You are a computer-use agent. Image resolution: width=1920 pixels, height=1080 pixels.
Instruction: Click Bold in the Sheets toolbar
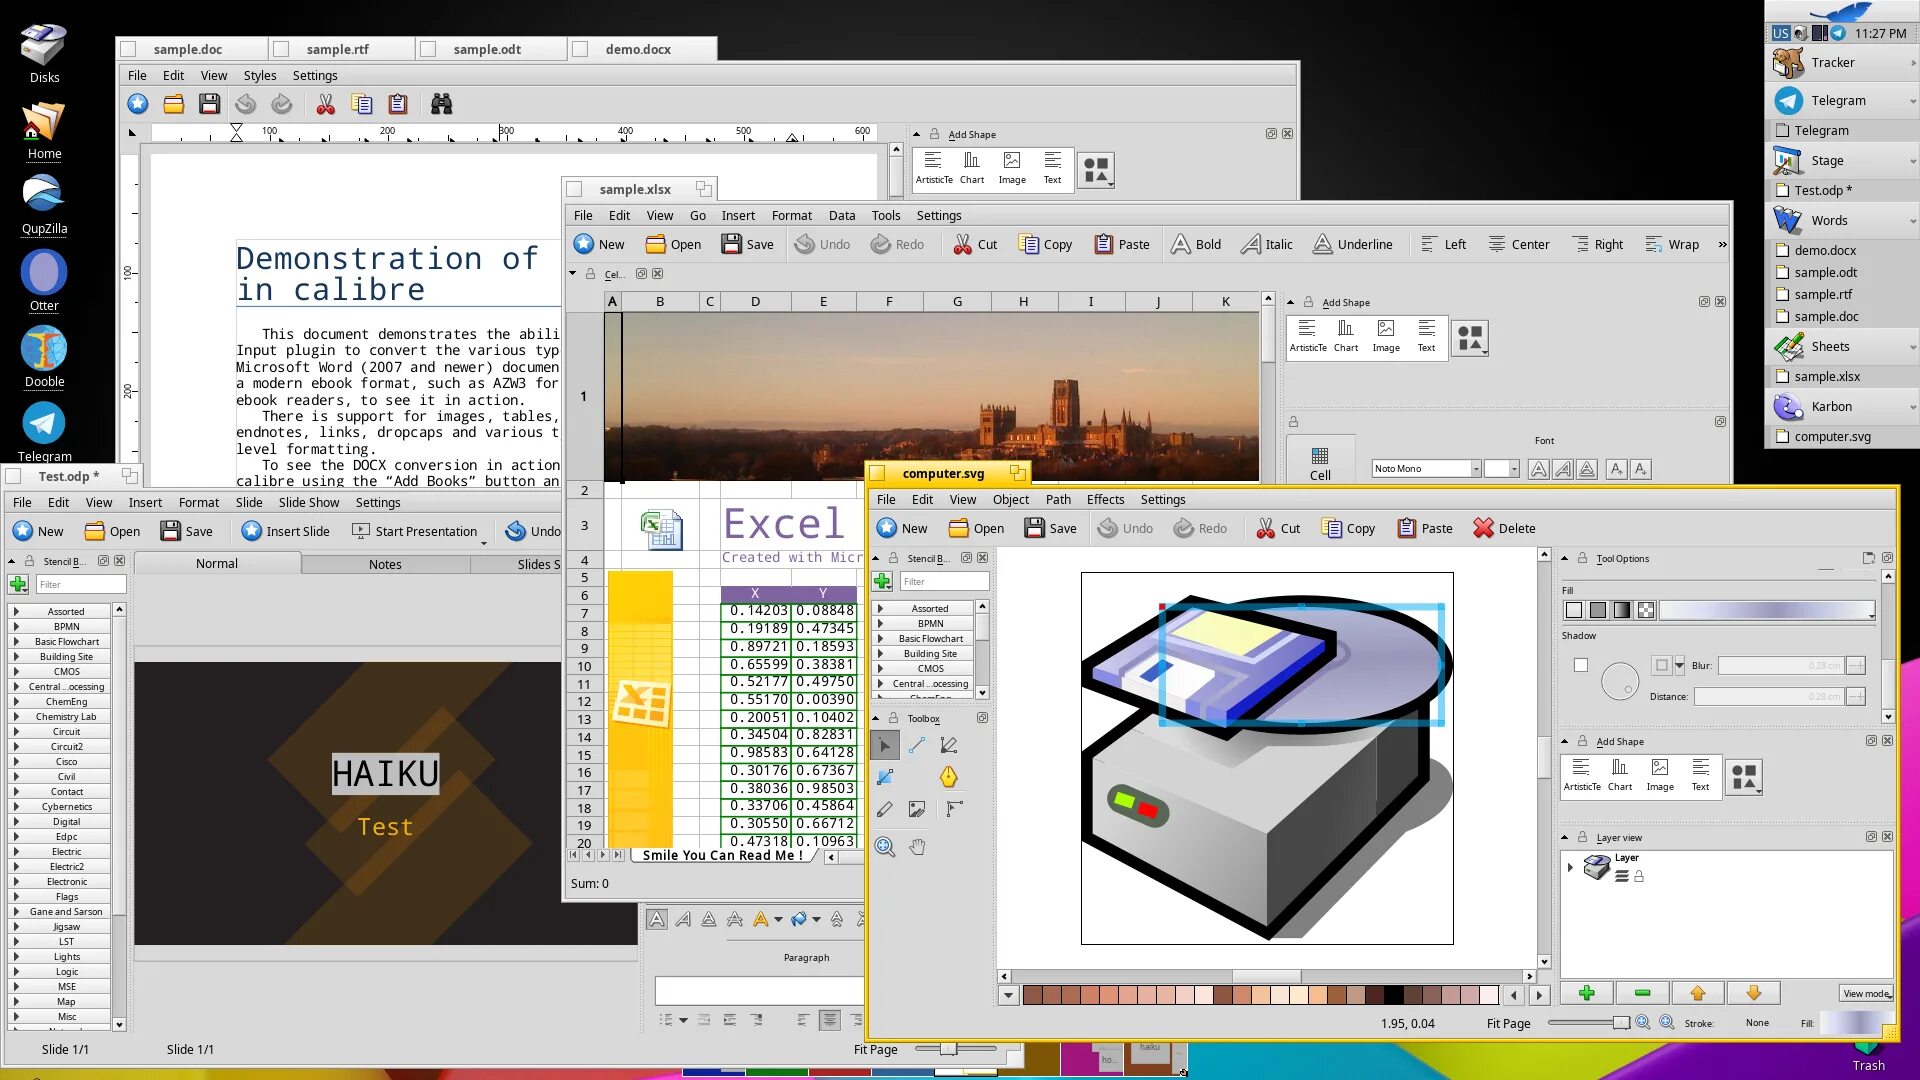tap(1196, 244)
